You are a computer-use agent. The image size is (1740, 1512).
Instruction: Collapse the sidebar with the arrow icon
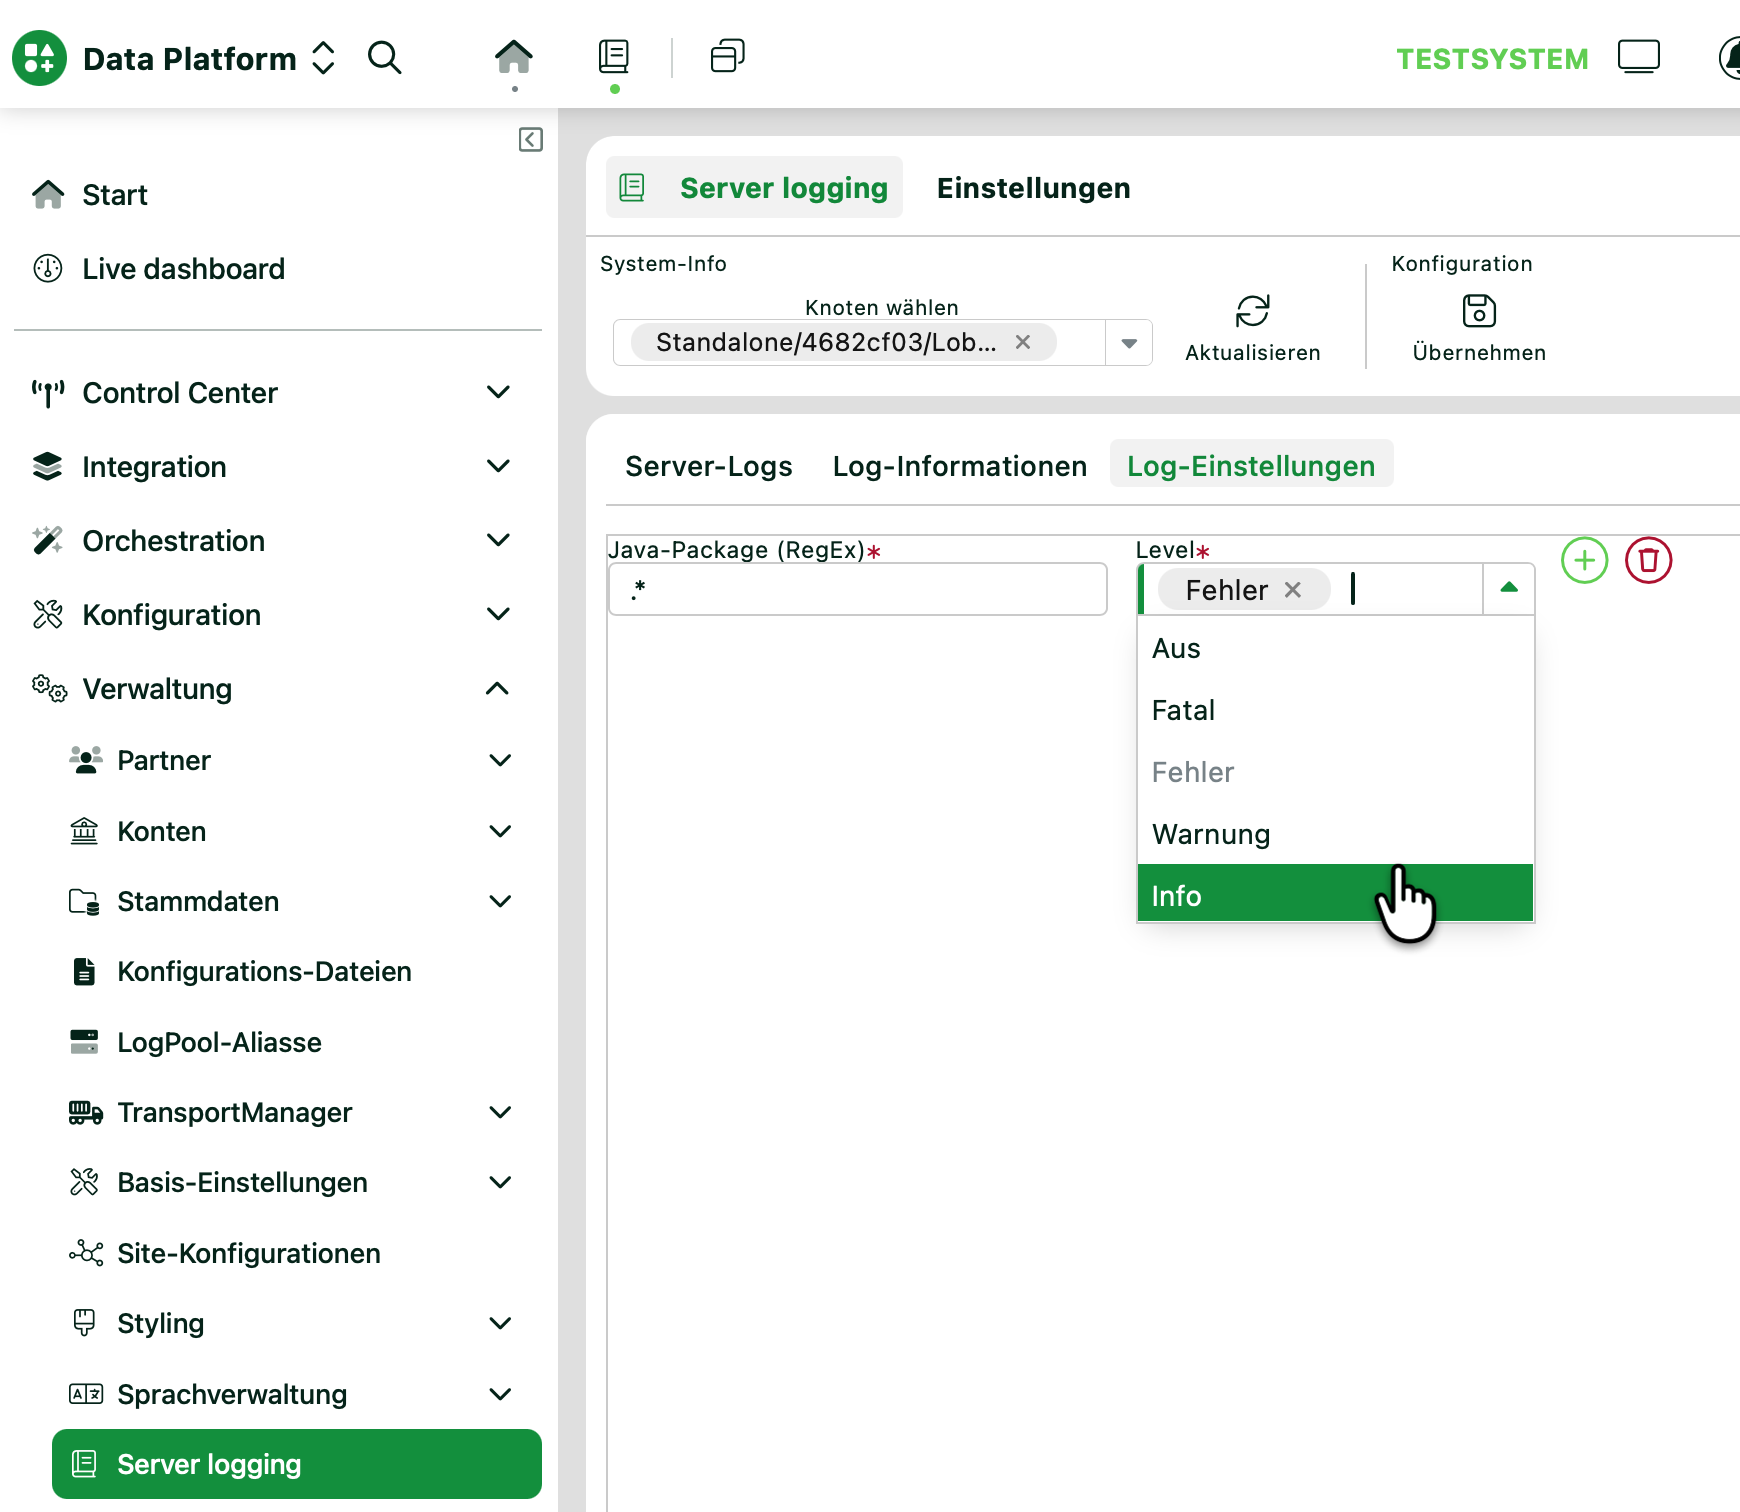(x=531, y=139)
